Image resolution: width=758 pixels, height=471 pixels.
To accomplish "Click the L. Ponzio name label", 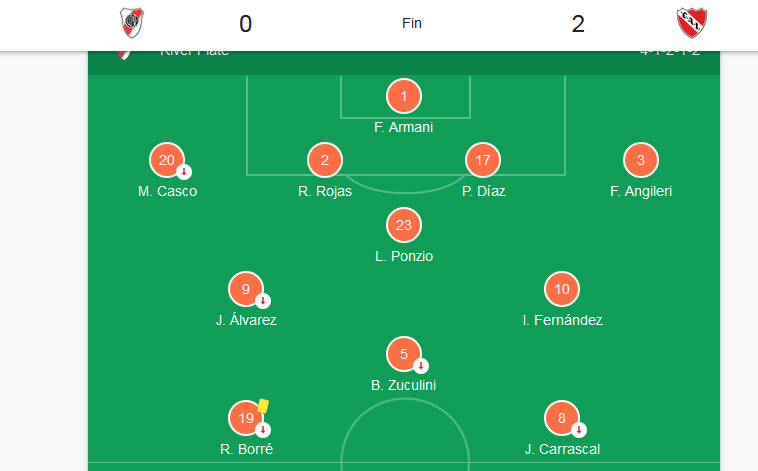I will coord(404,256).
